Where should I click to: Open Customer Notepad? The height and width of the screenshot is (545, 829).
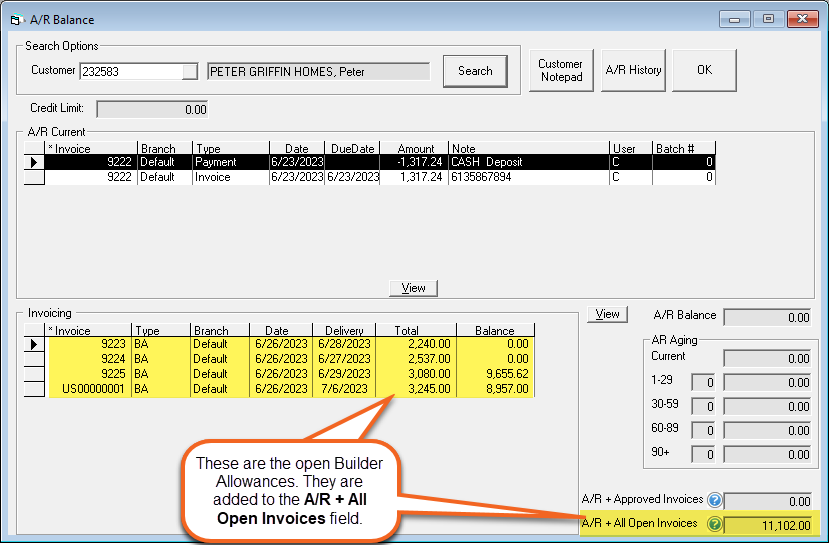[561, 70]
